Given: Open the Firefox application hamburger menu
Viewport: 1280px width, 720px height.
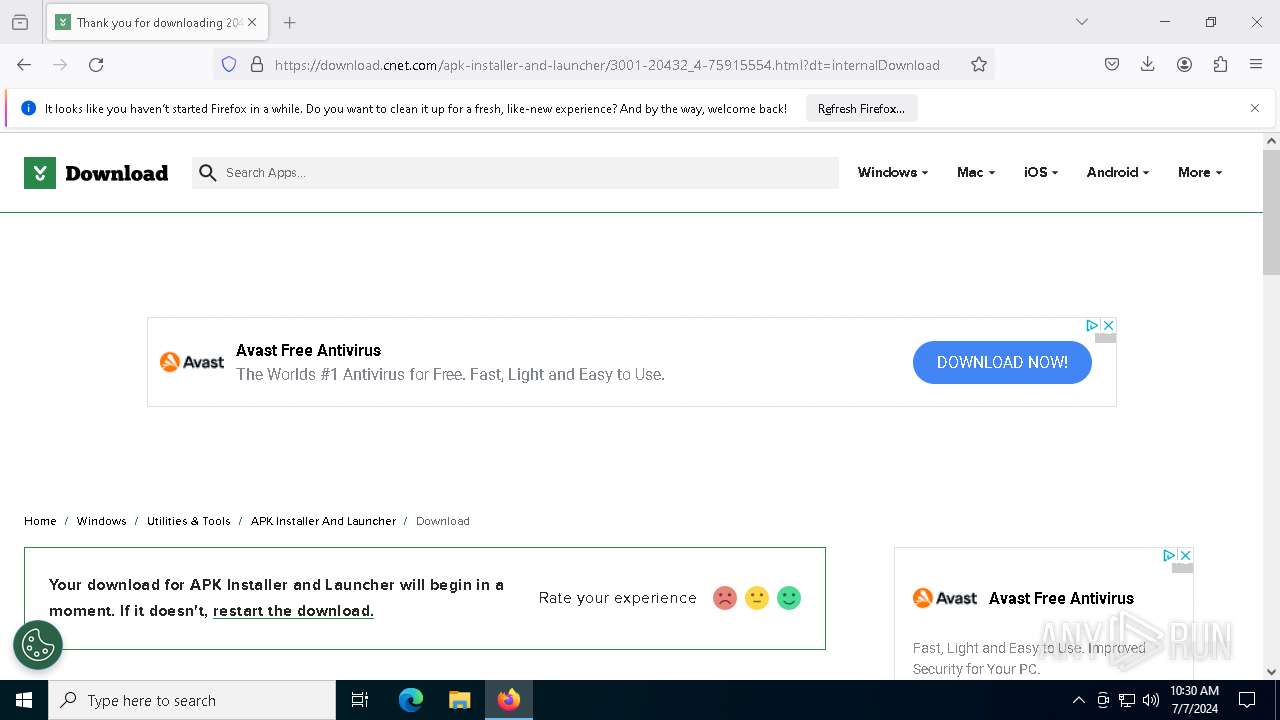Looking at the screenshot, I should click(1256, 64).
